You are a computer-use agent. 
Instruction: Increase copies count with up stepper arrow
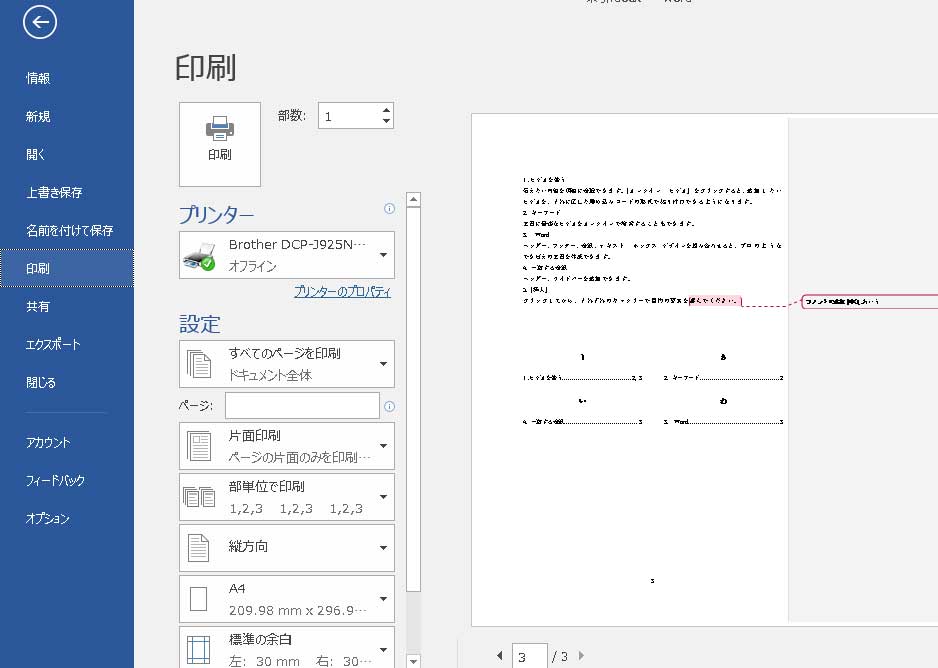[386, 109]
